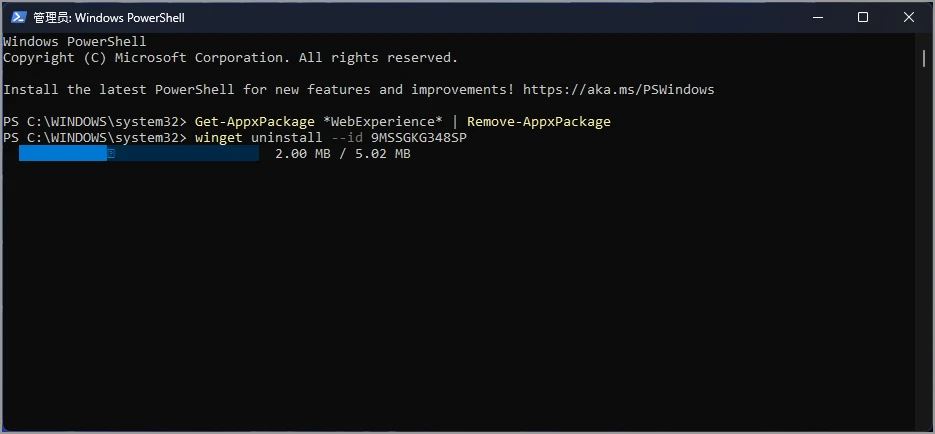Minimize the PowerShell window

tap(816, 17)
